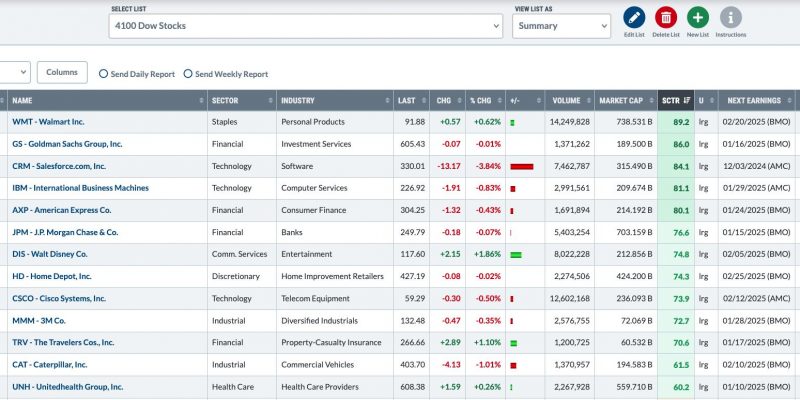Click sort arrows on LAST column
The width and height of the screenshot is (800, 400).
click(x=424, y=101)
